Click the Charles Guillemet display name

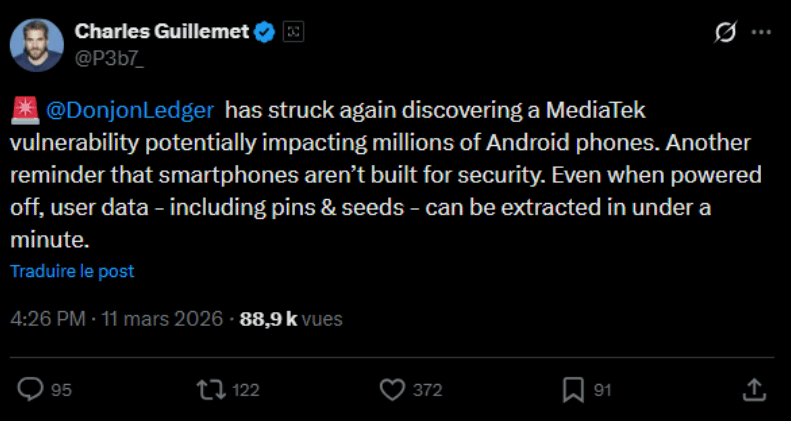(162, 32)
